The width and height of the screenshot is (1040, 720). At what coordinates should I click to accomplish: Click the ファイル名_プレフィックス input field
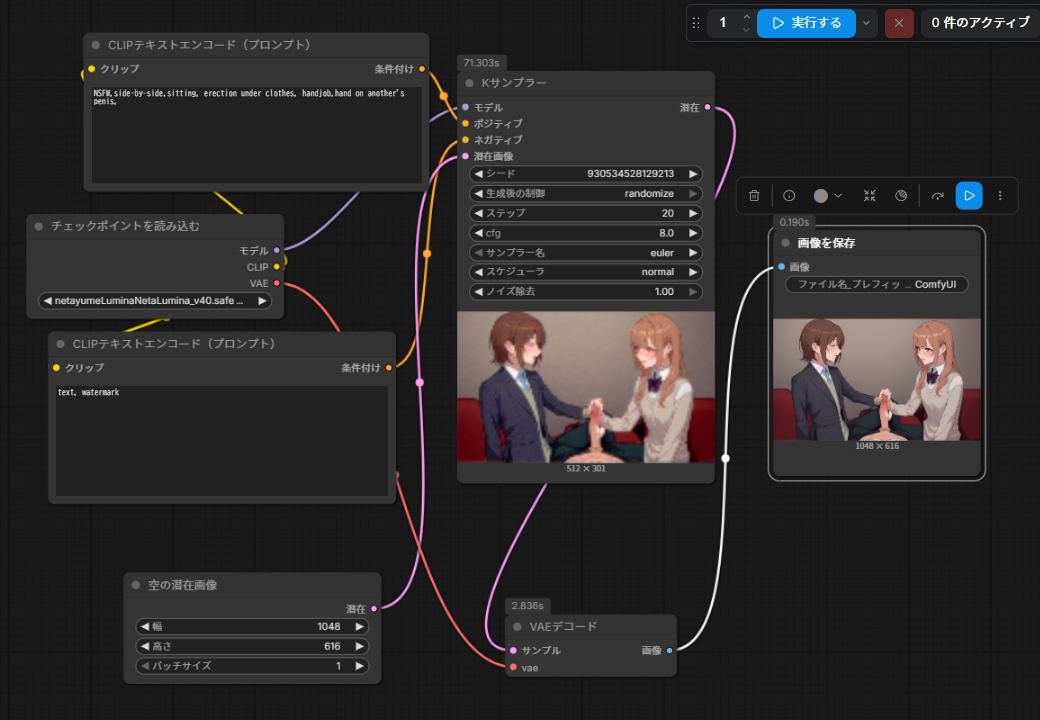click(x=876, y=285)
